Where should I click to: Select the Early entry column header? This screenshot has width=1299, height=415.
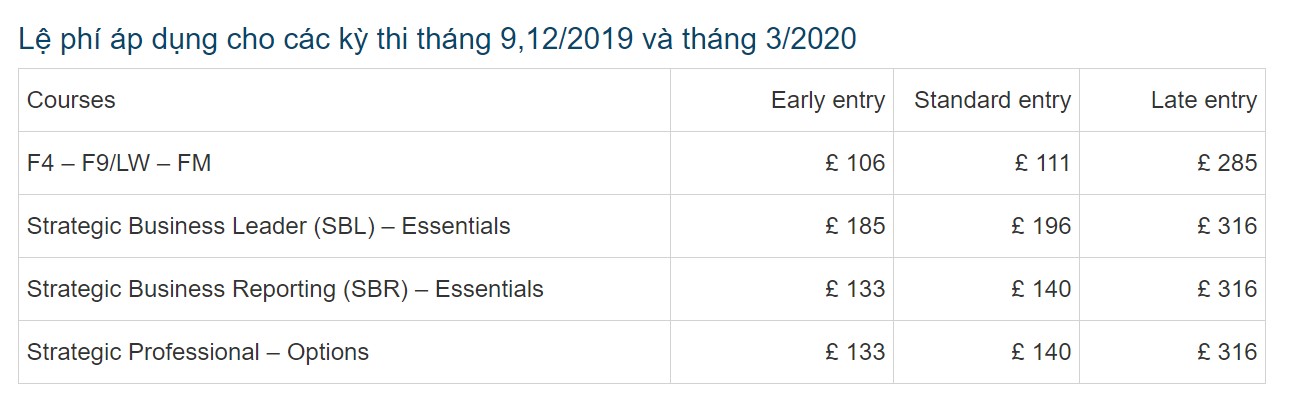pos(827,100)
